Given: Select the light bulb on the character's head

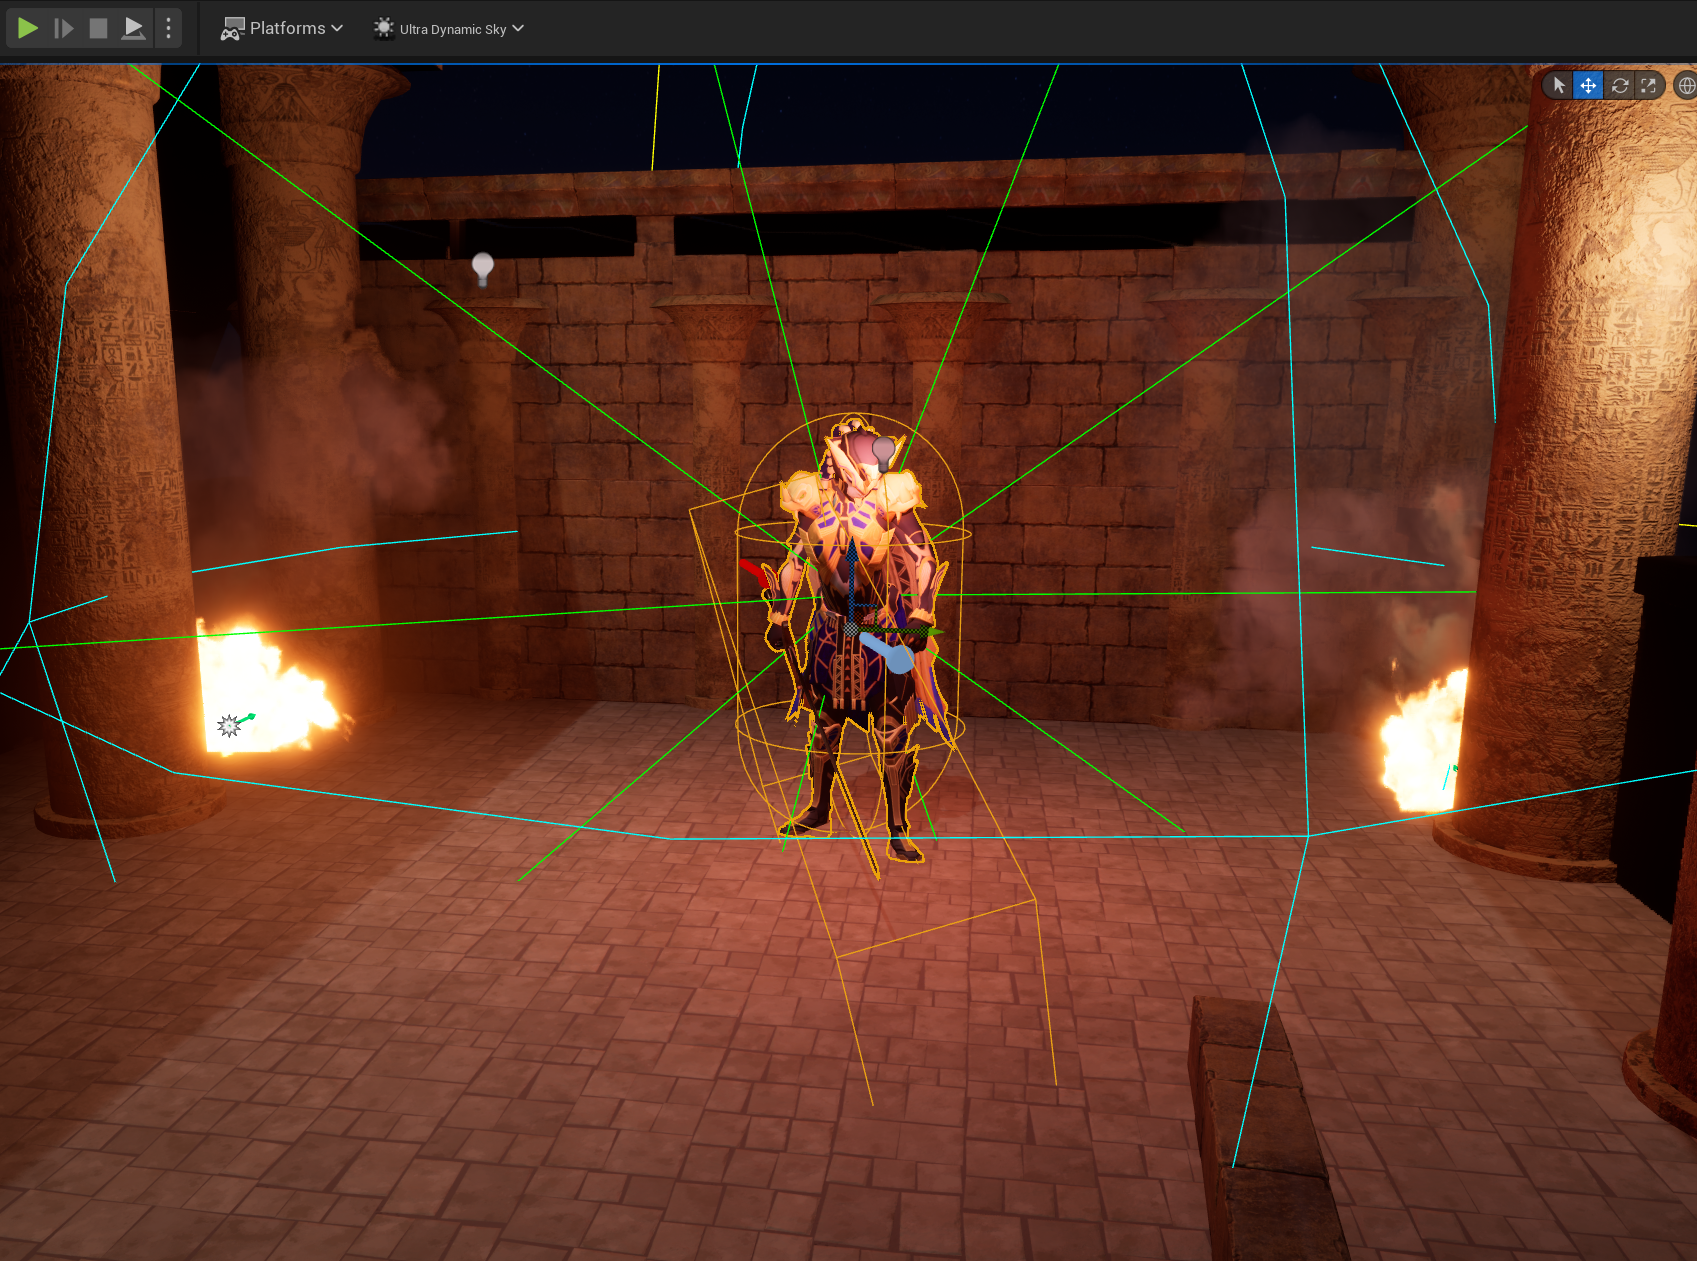Looking at the screenshot, I should [883, 452].
